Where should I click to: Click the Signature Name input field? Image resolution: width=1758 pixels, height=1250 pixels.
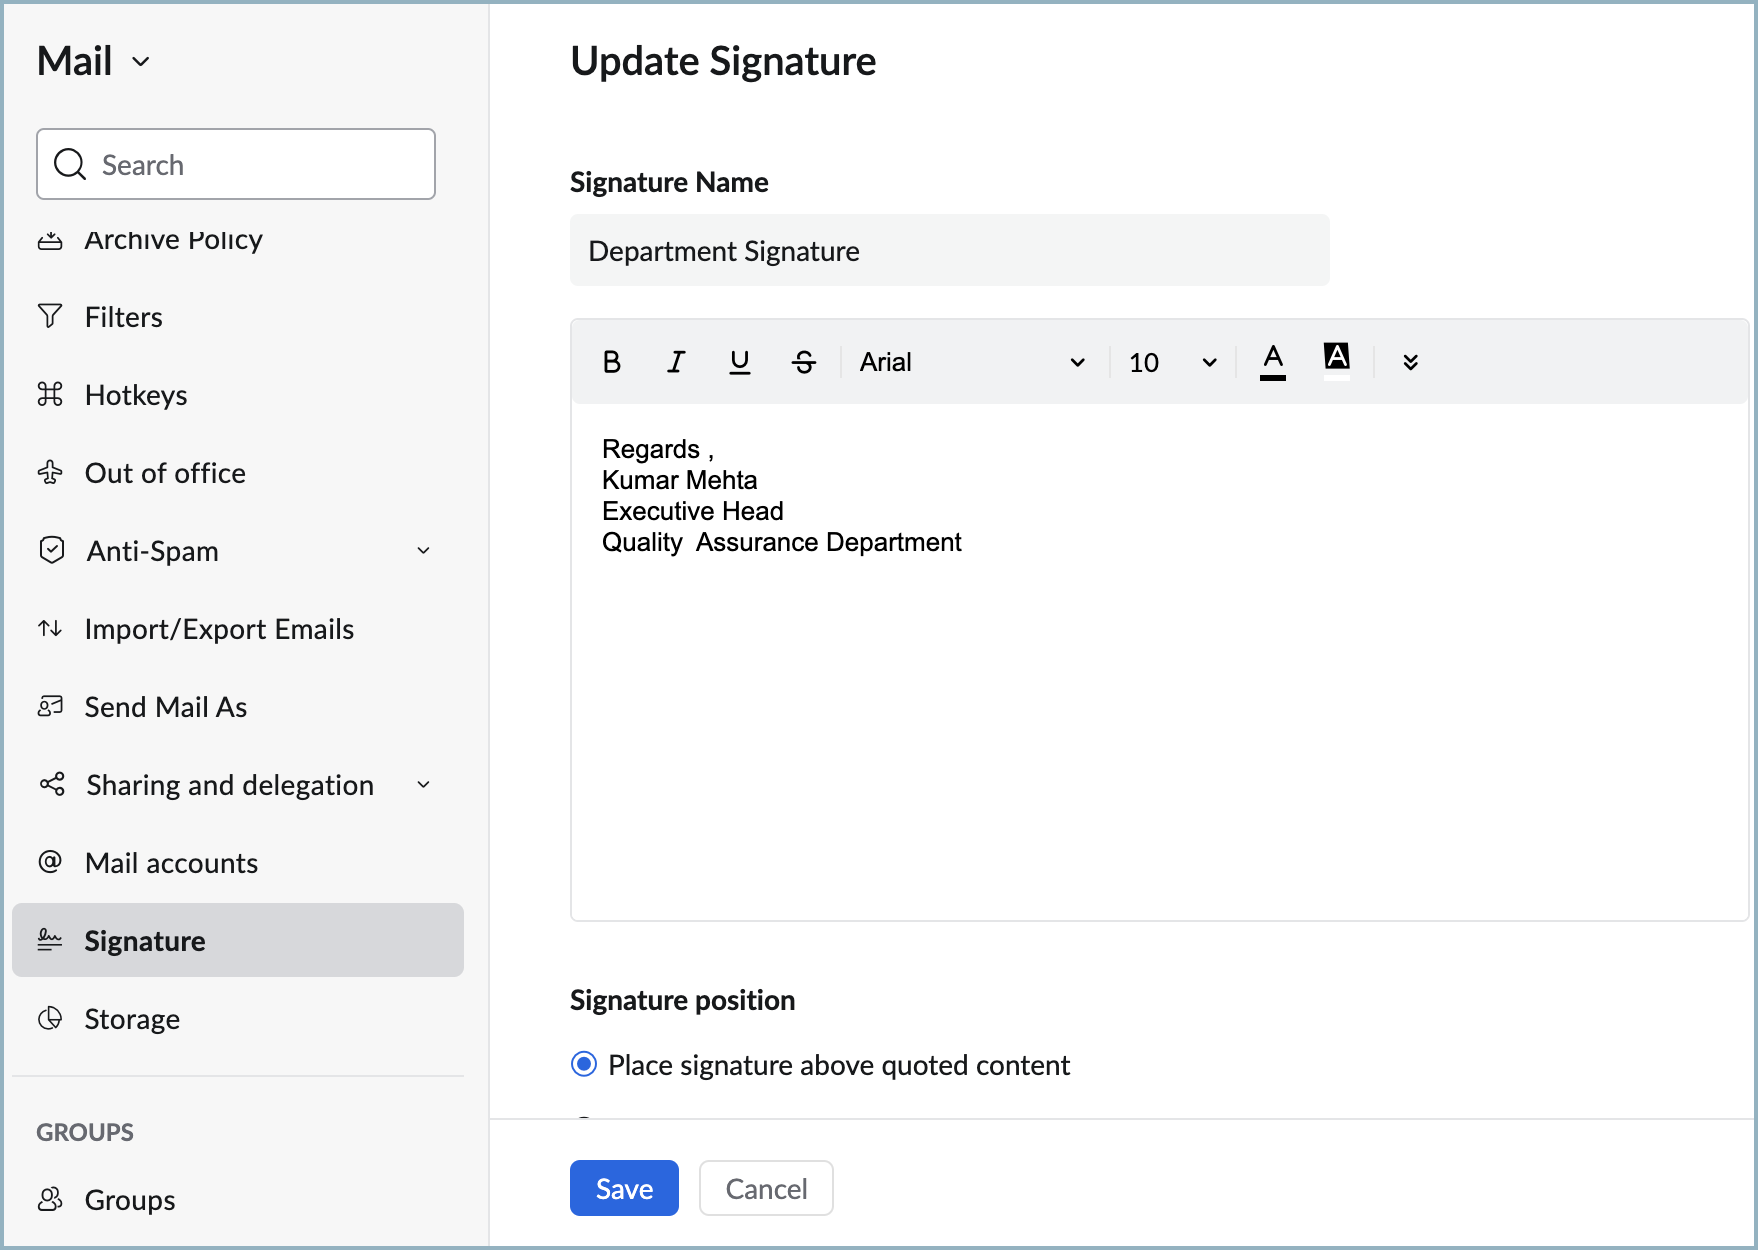(949, 251)
